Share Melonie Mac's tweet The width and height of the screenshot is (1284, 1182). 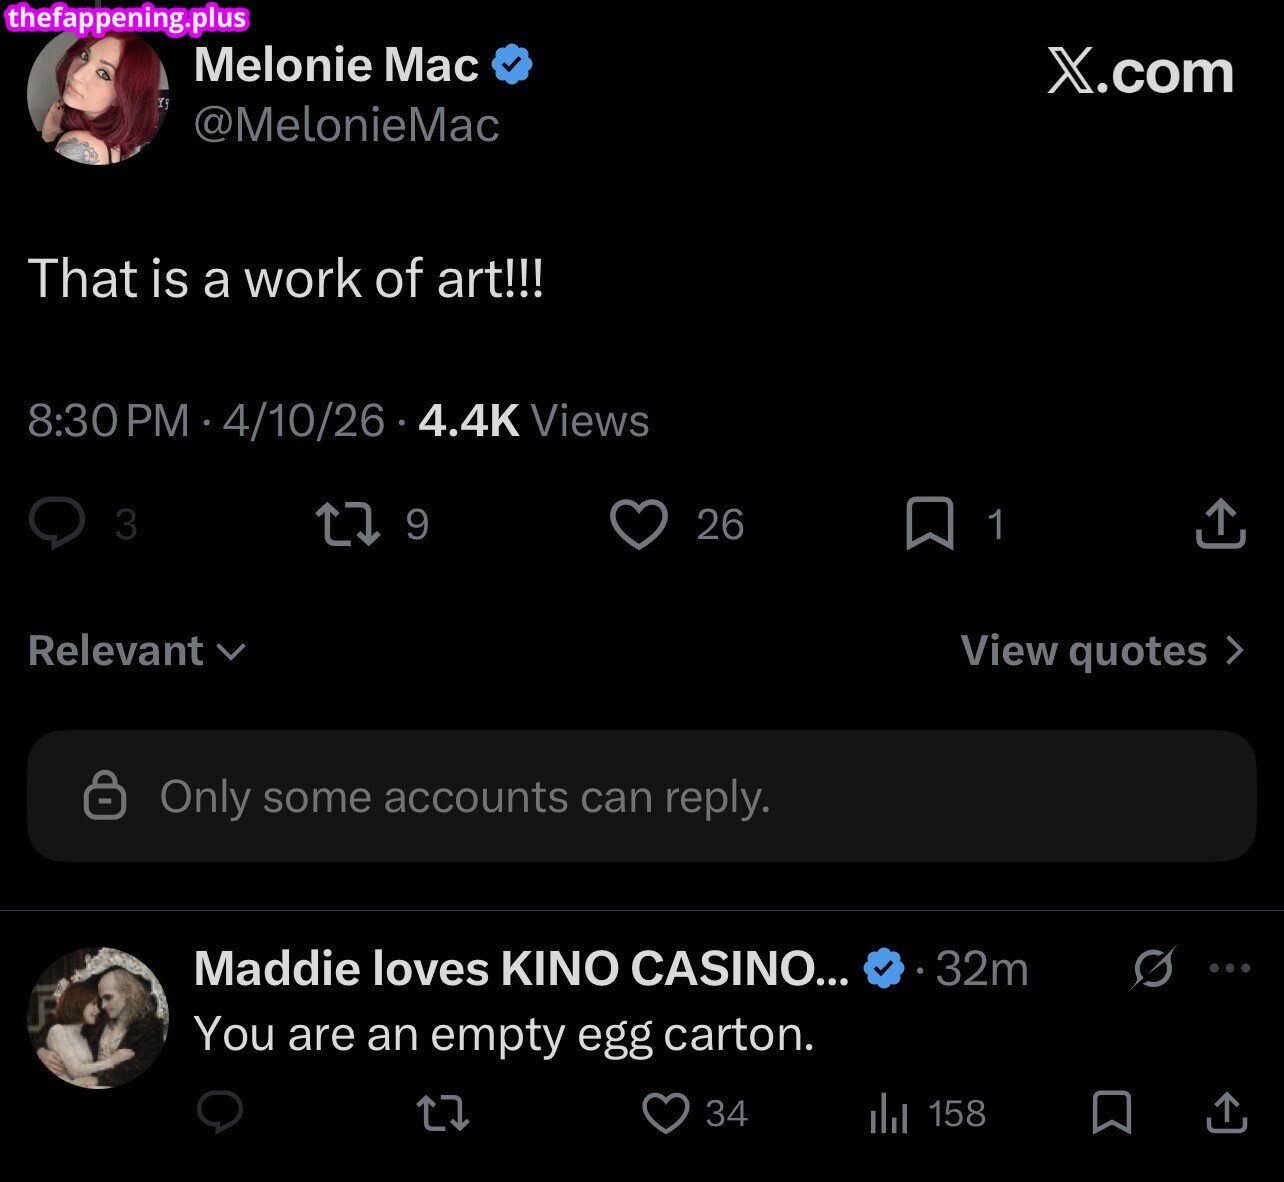[1218, 524]
